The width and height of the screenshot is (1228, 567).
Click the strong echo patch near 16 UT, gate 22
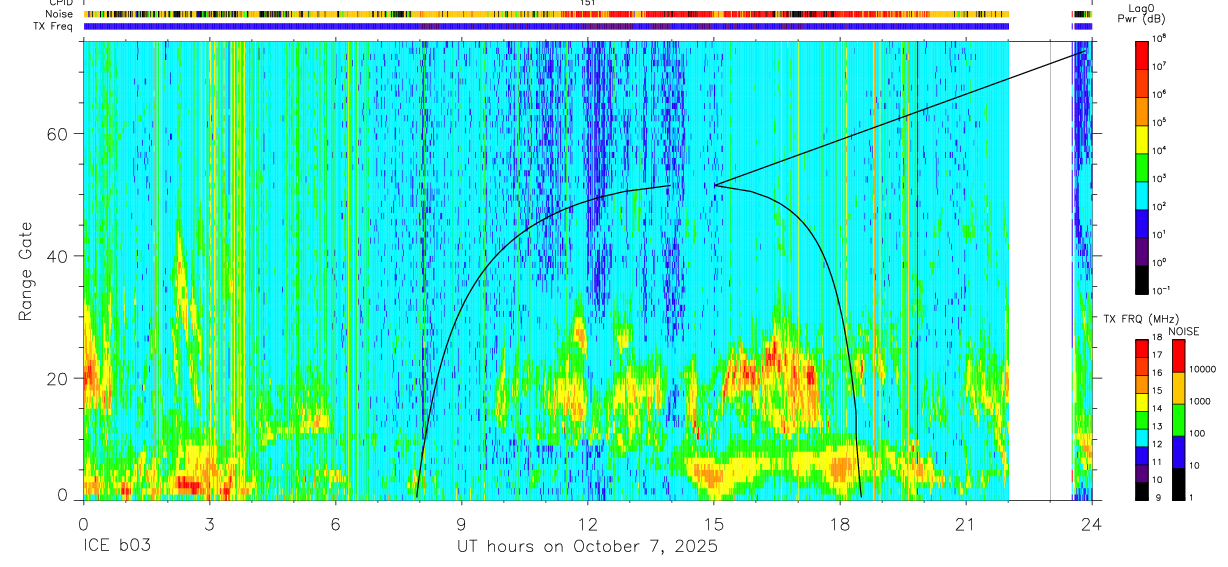point(771,368)
